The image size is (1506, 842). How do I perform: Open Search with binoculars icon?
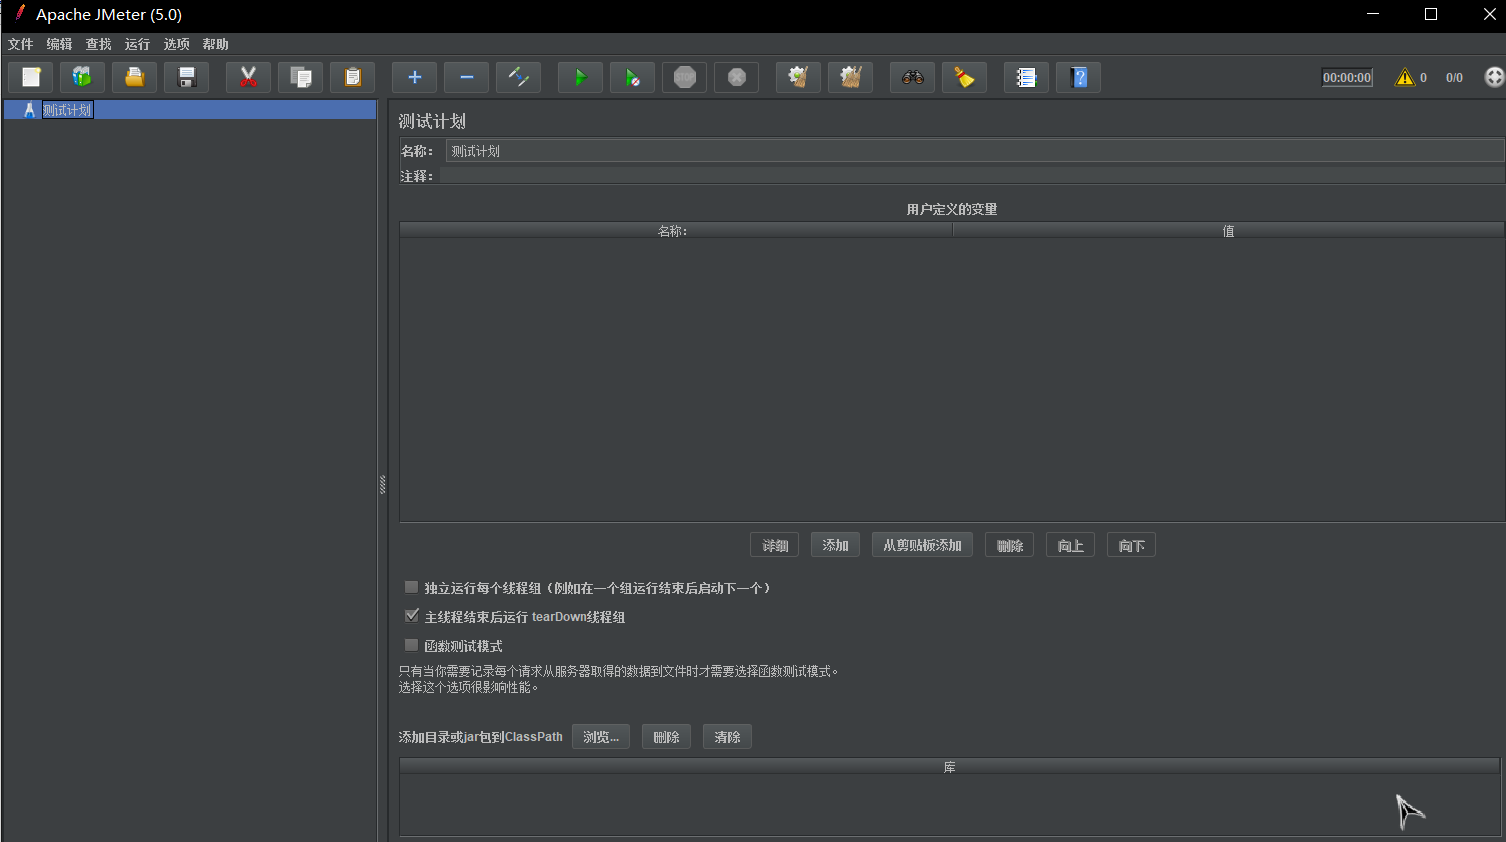click(913, 77)
